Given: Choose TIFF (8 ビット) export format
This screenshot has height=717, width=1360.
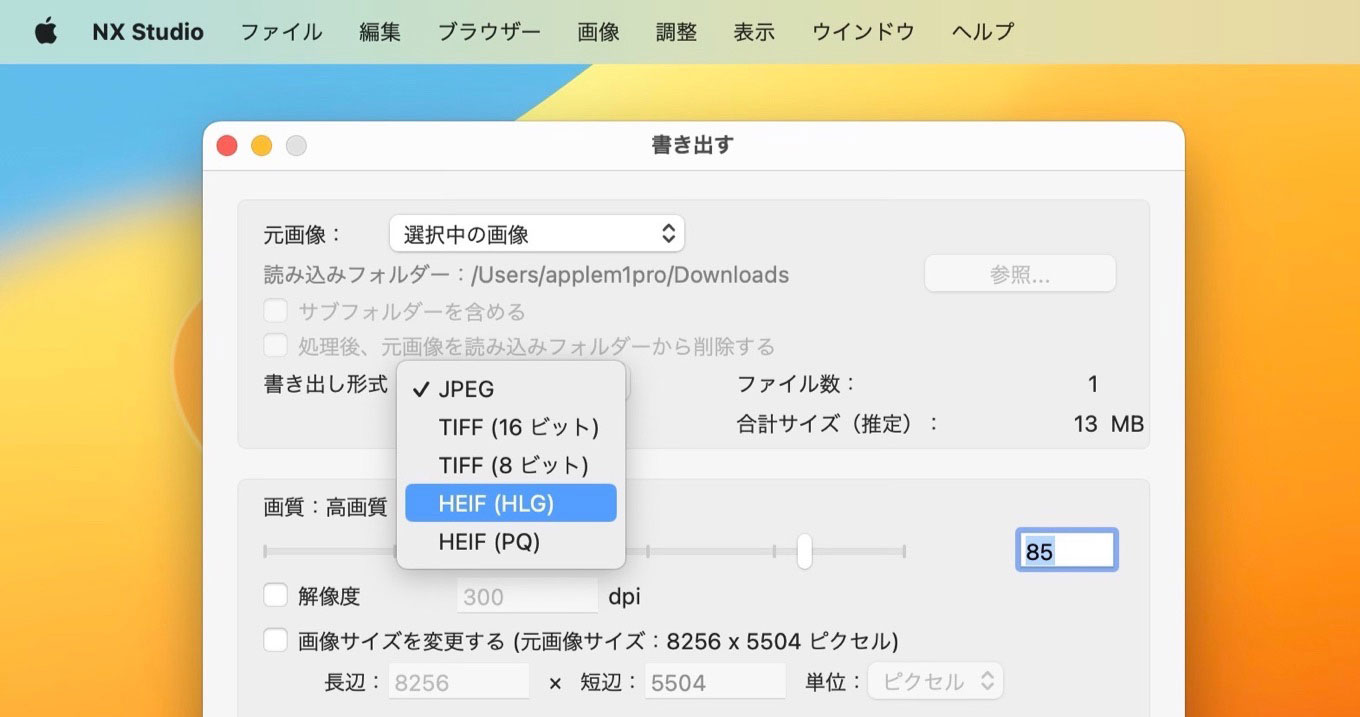Looking at the screenshot, I should coord(511,465).
